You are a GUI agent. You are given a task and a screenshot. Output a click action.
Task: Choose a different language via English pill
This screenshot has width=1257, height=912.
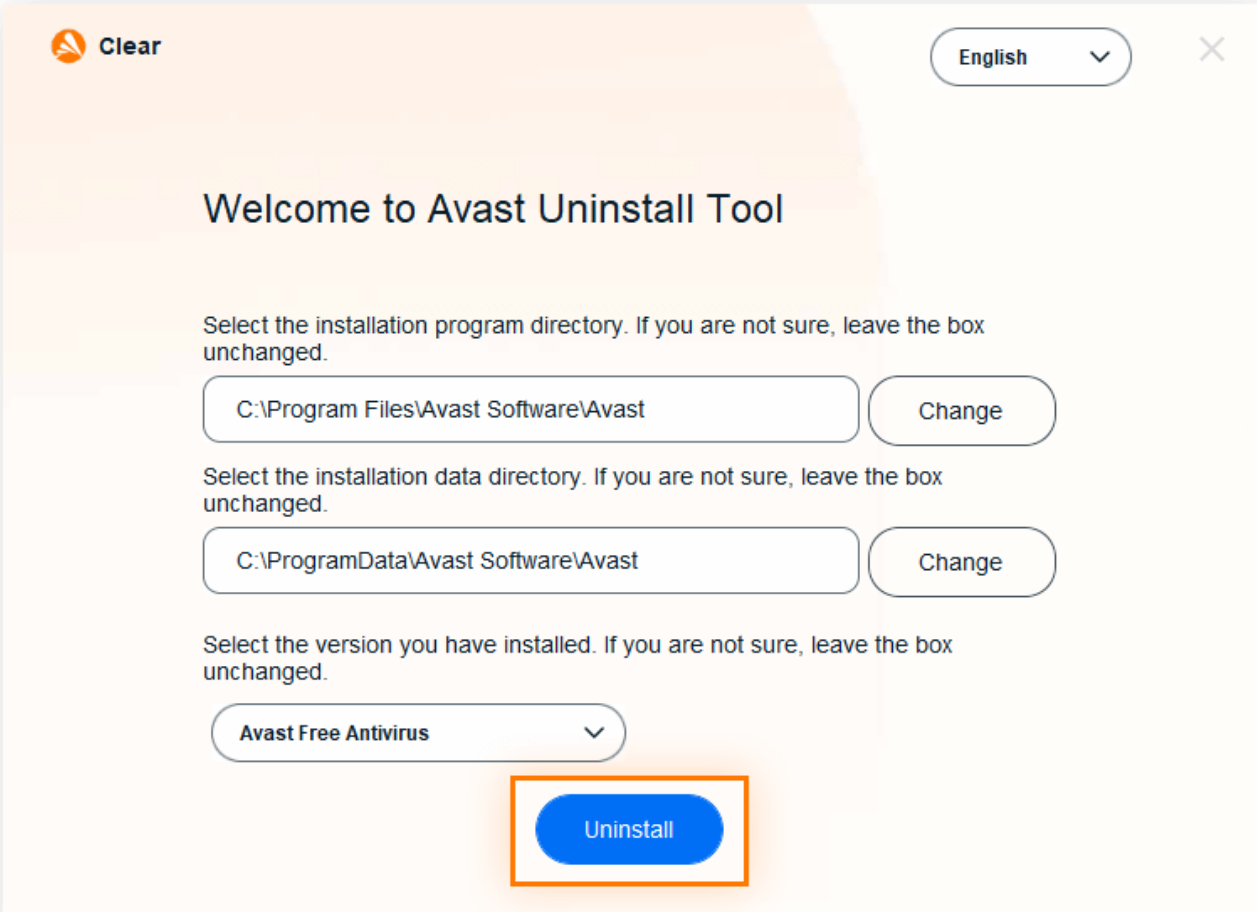(x=1030, y=57)
